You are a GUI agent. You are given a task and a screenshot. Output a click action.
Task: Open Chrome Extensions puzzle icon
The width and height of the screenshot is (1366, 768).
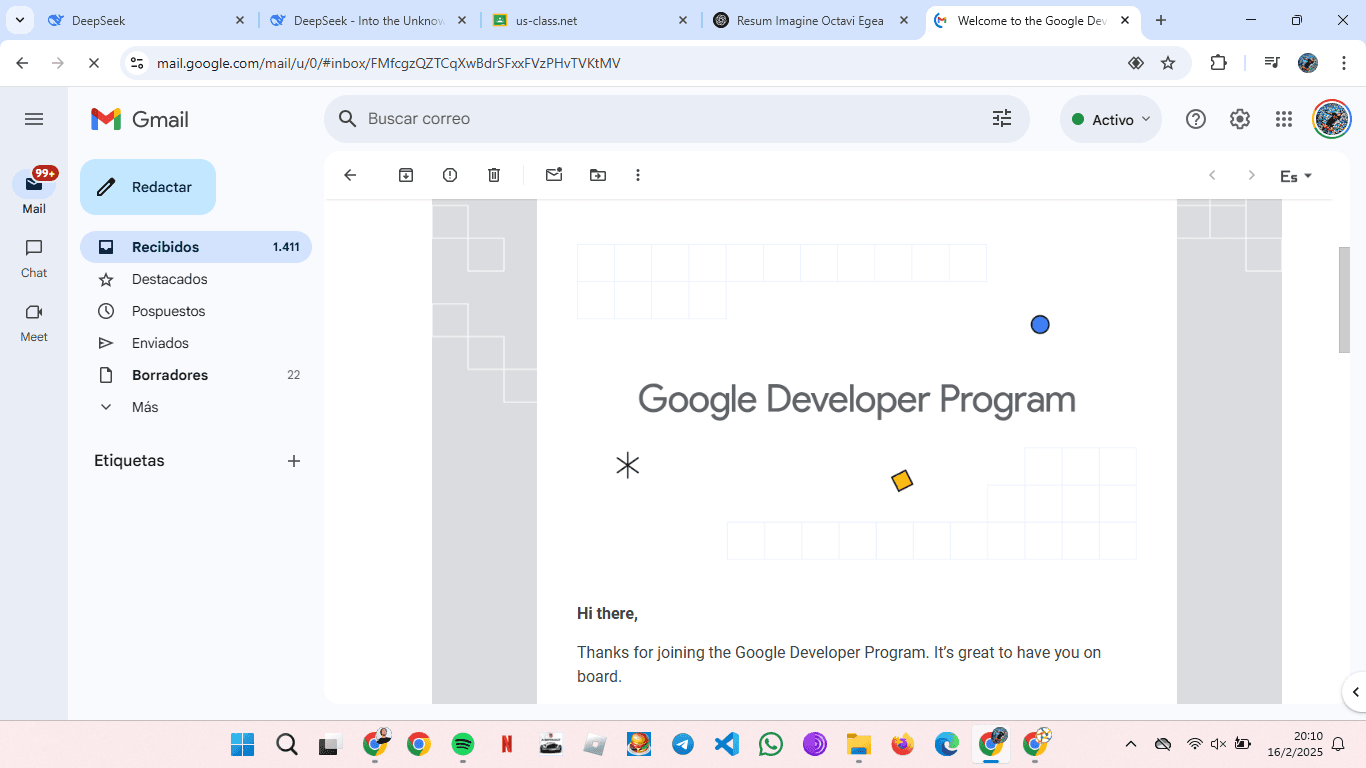[x=1218, y=63]
